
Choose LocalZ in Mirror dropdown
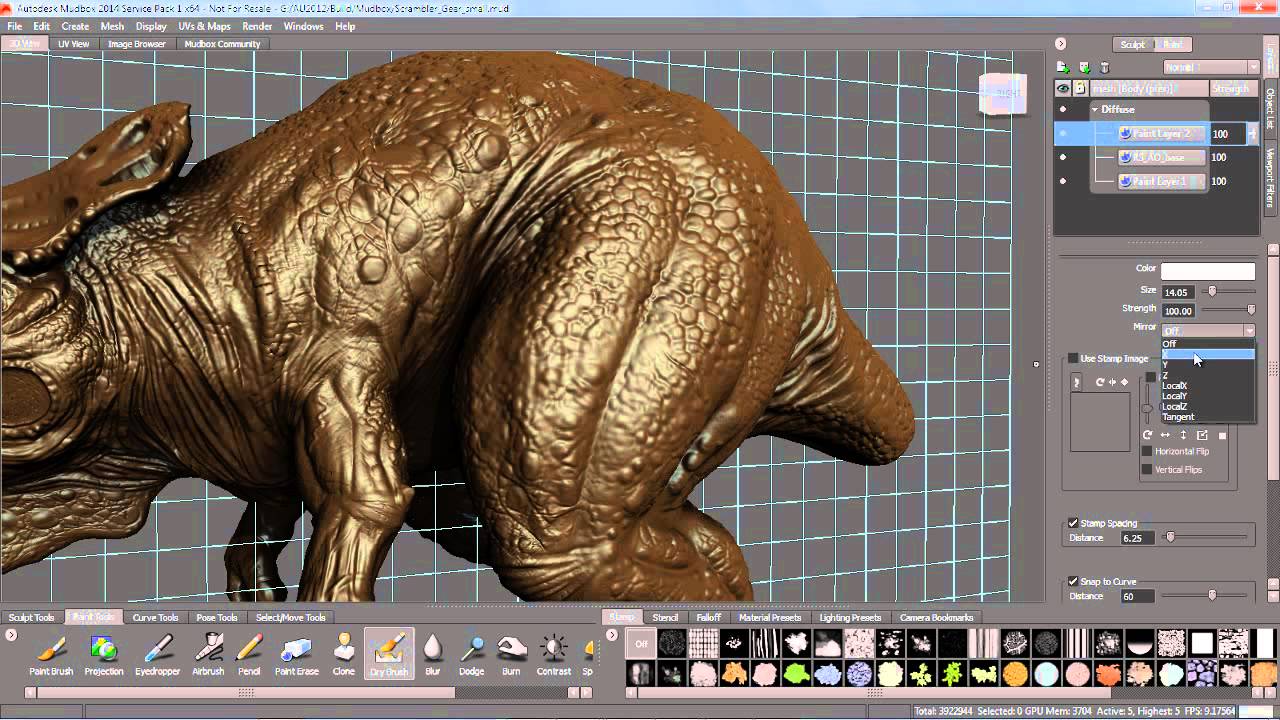1207,406
